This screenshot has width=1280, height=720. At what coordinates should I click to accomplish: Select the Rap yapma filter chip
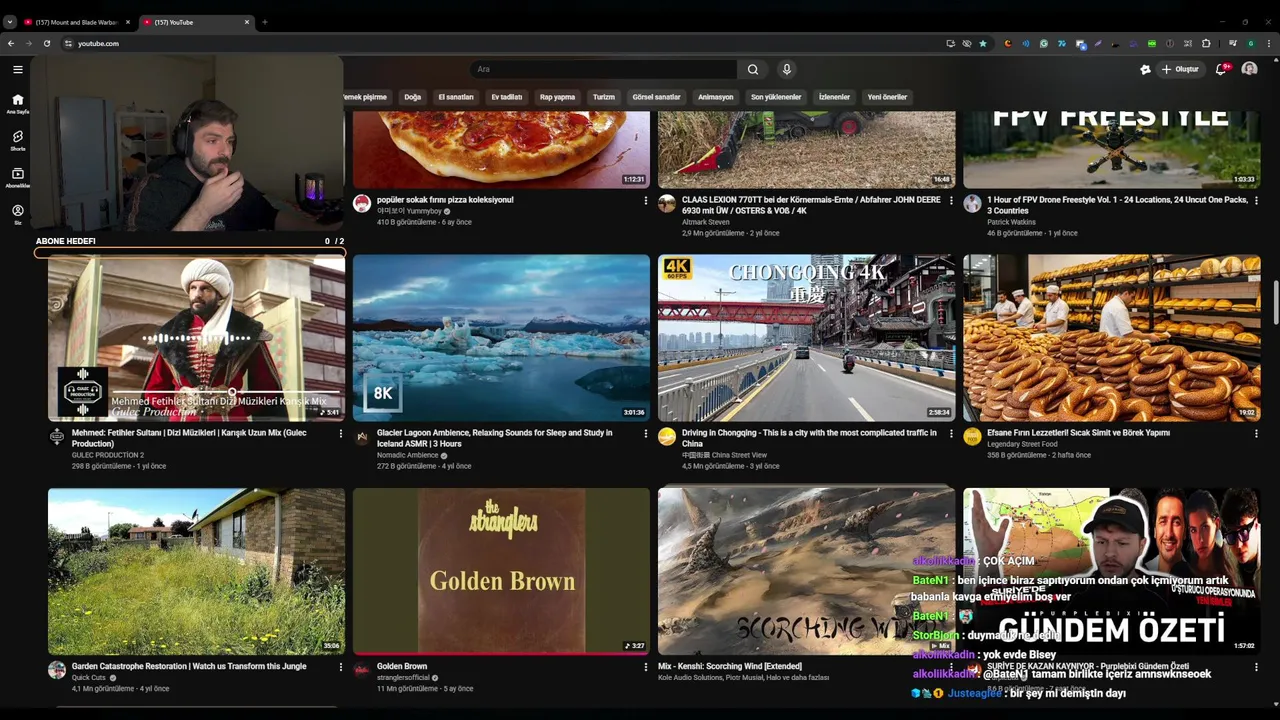pyautogui.click(x=558, y=97)
